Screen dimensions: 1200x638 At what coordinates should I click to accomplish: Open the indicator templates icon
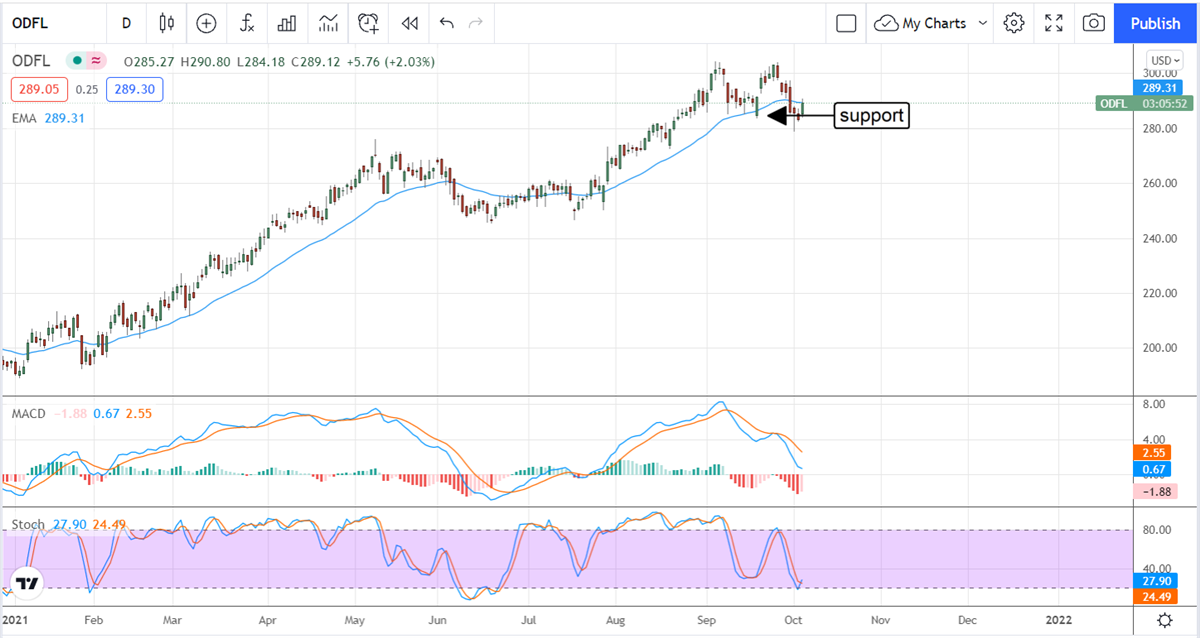(x=328, y=22)
